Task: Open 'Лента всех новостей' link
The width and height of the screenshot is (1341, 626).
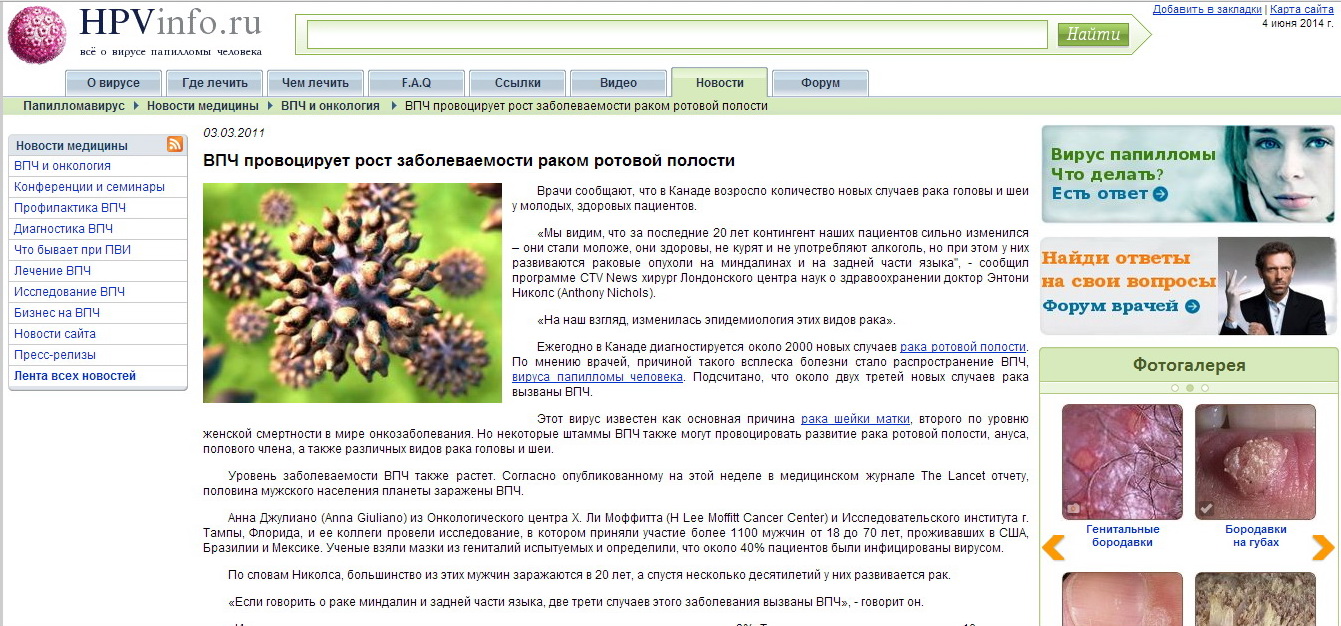Action: click(x=75, y=376)
